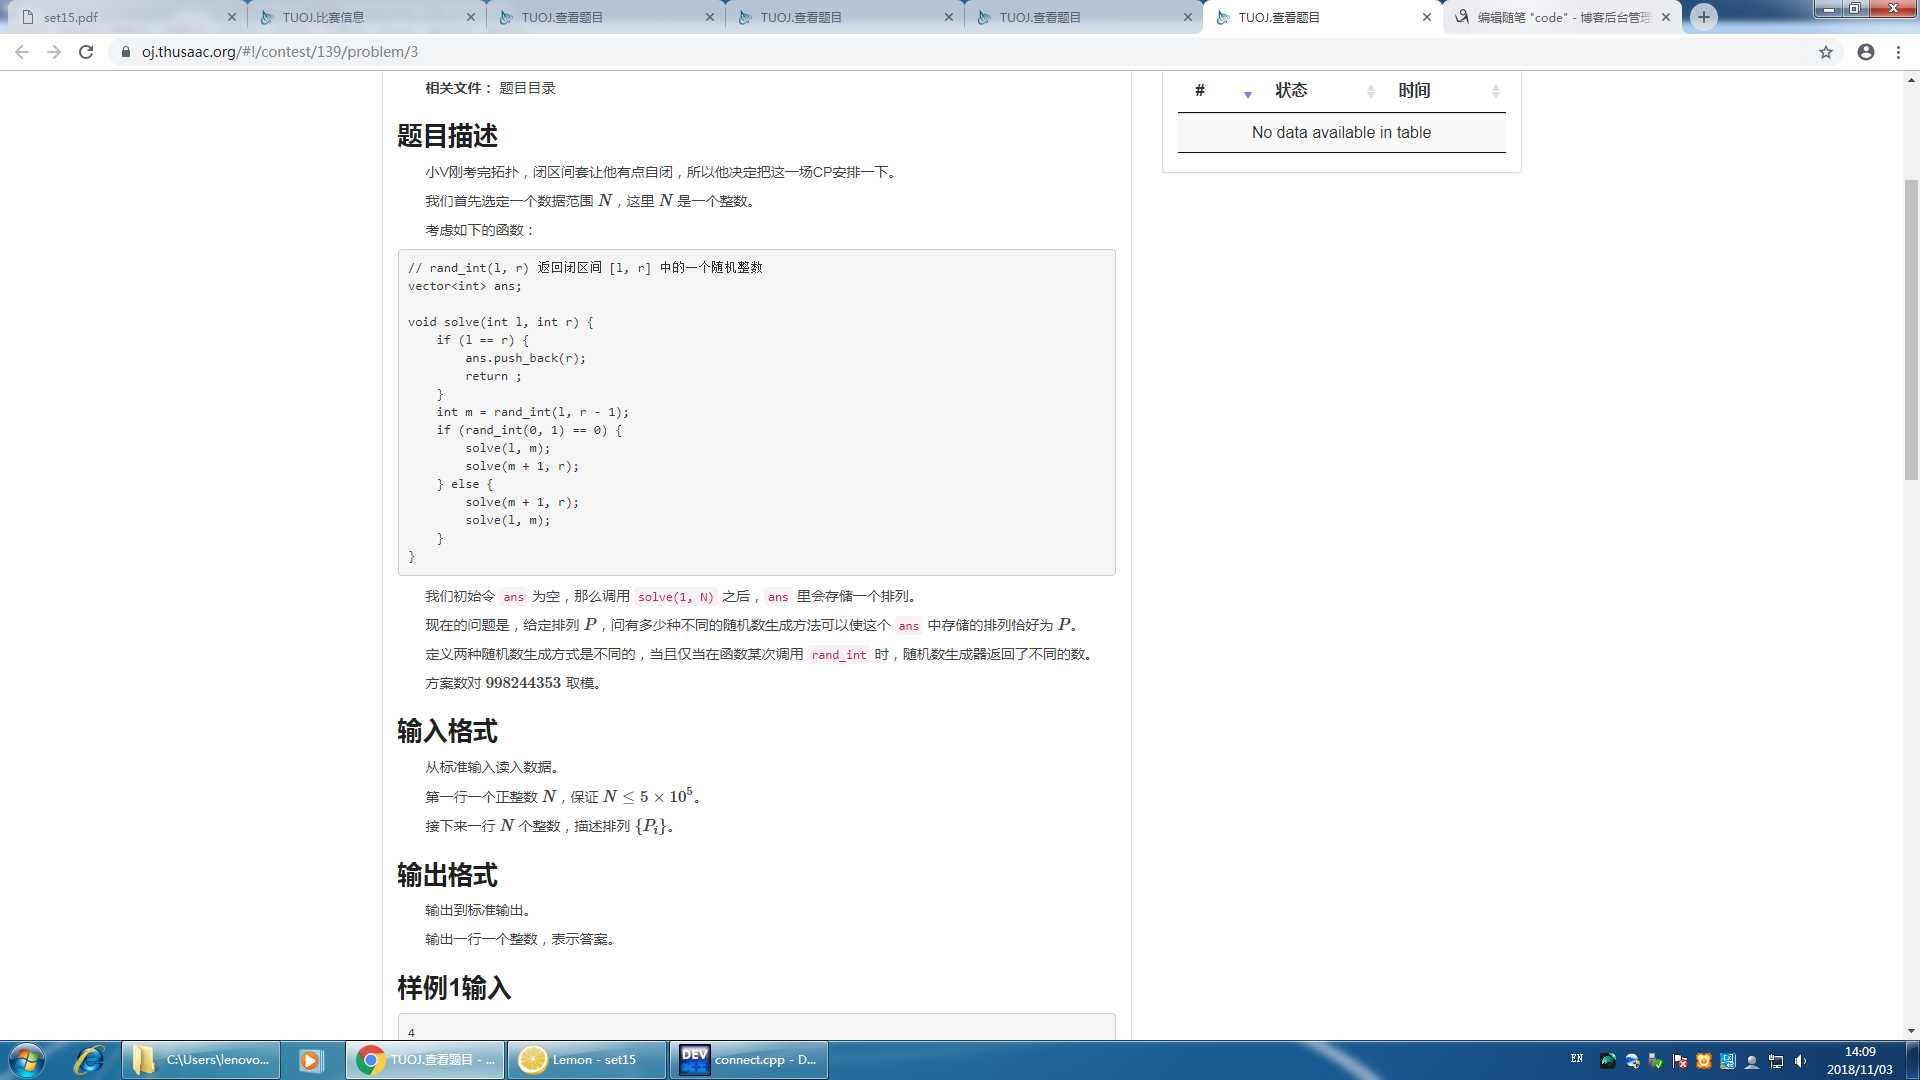Screen dimensions: 1920x1080
Task: Open the media player taskbar icon
Action: 311,1060
